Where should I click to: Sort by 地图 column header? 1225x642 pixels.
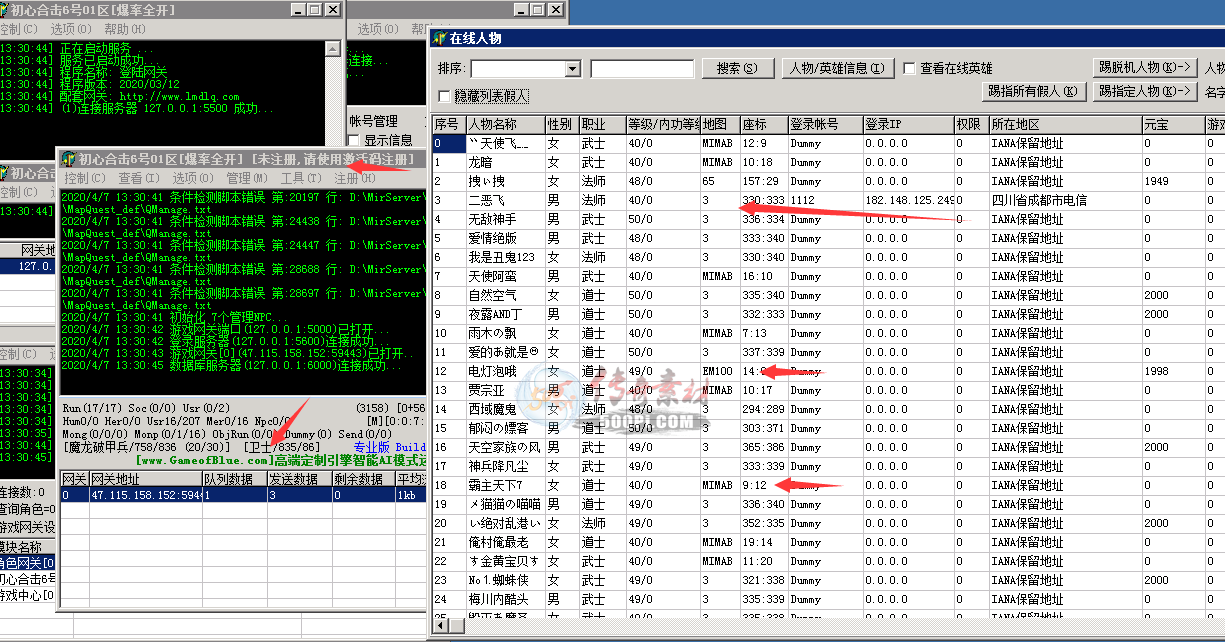click(x=719, y=125)
